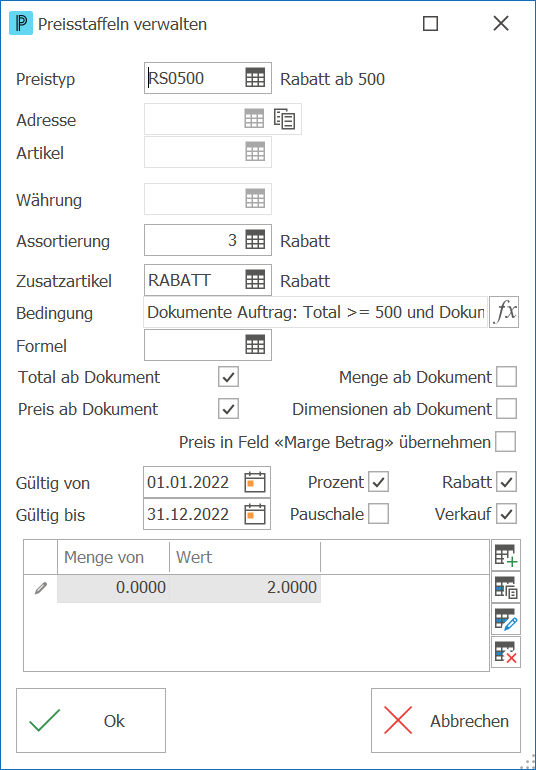Toggle the Prozent checkbox
The image size is (536, 770).
pyautogui.click(x=378, y=482)
